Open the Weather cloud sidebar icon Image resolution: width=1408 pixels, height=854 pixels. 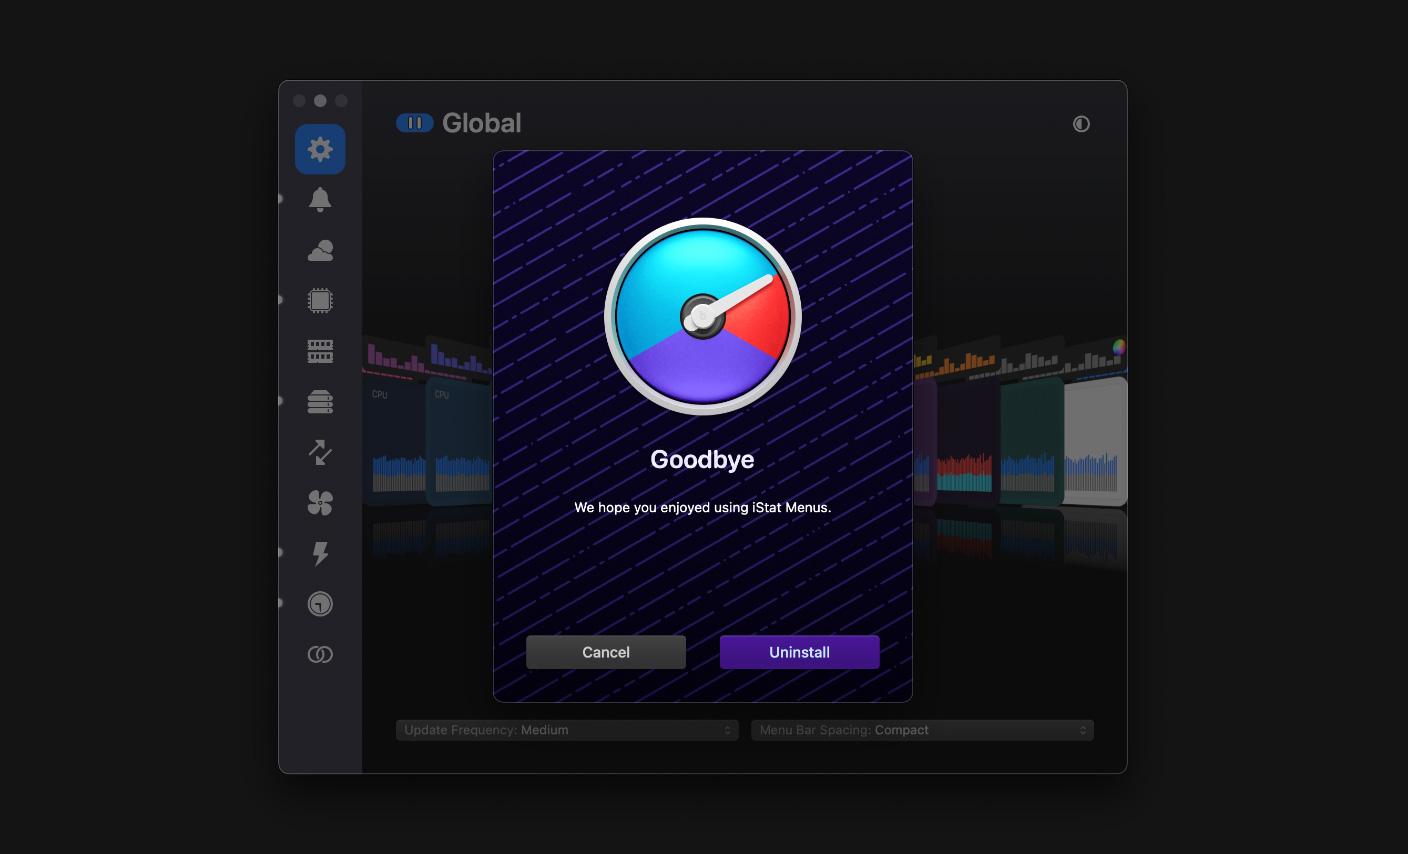coord(320,250)
